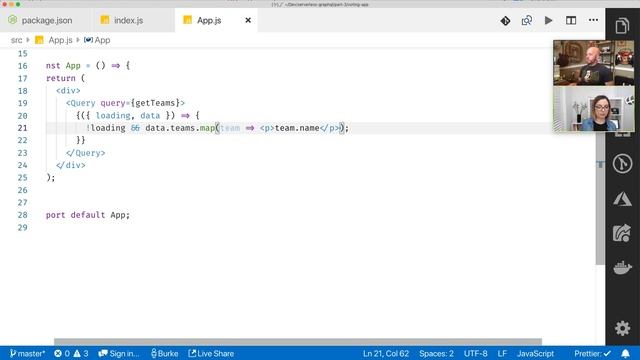Split the editor layout
The height and width of the screenshot is (360, 640).
(571, 20)
